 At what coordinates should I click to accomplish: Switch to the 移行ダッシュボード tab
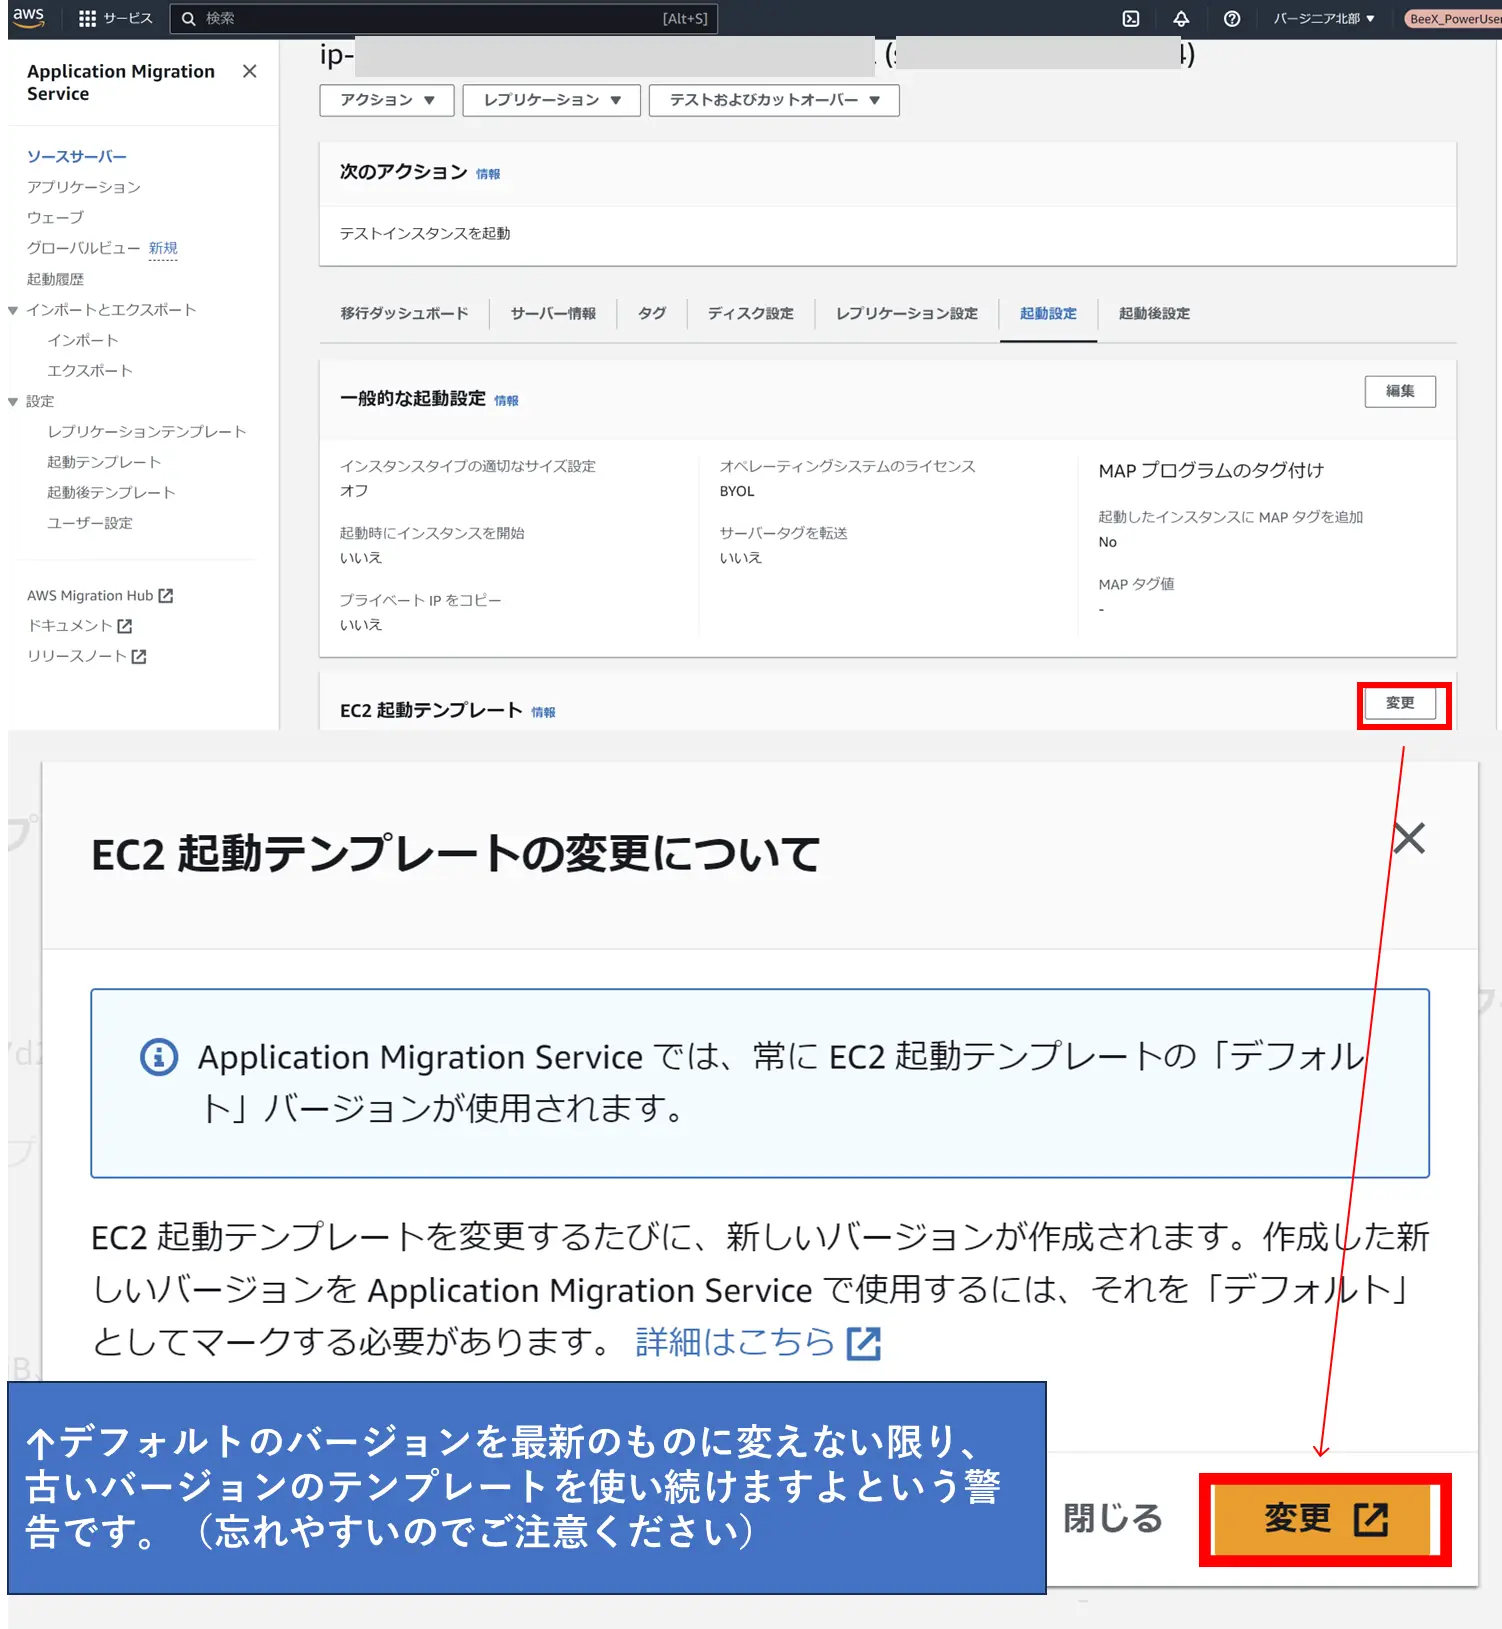click(x=404, y=313)
